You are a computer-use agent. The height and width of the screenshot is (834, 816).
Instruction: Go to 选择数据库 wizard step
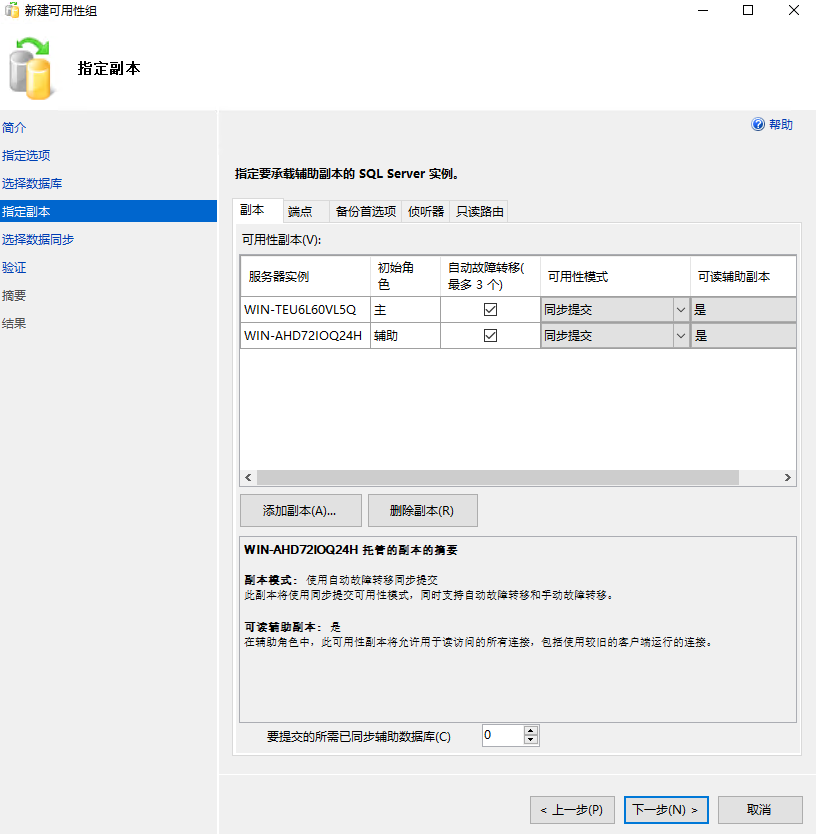(32, 184)
